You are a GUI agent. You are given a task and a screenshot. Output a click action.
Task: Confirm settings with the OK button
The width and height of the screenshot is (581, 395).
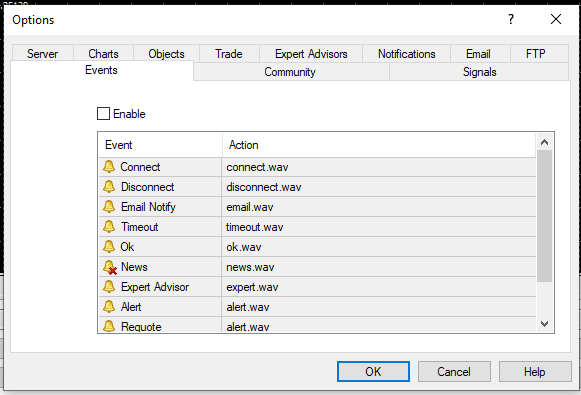point(373,371)
